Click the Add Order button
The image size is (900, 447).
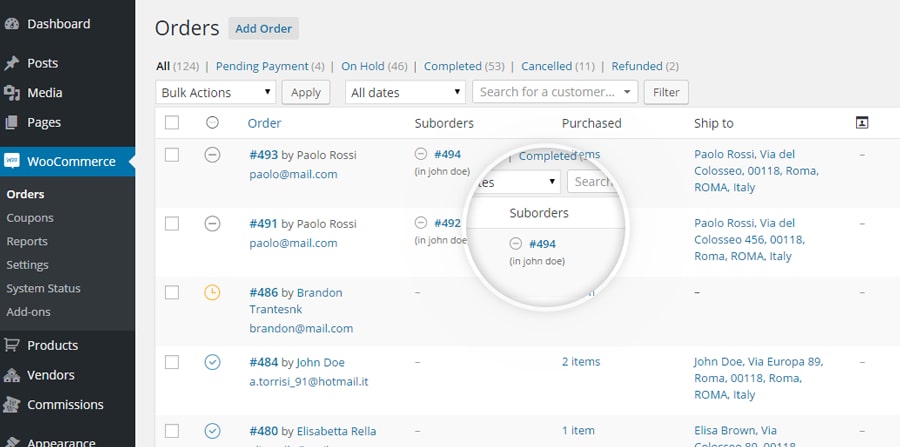point(263,29)
